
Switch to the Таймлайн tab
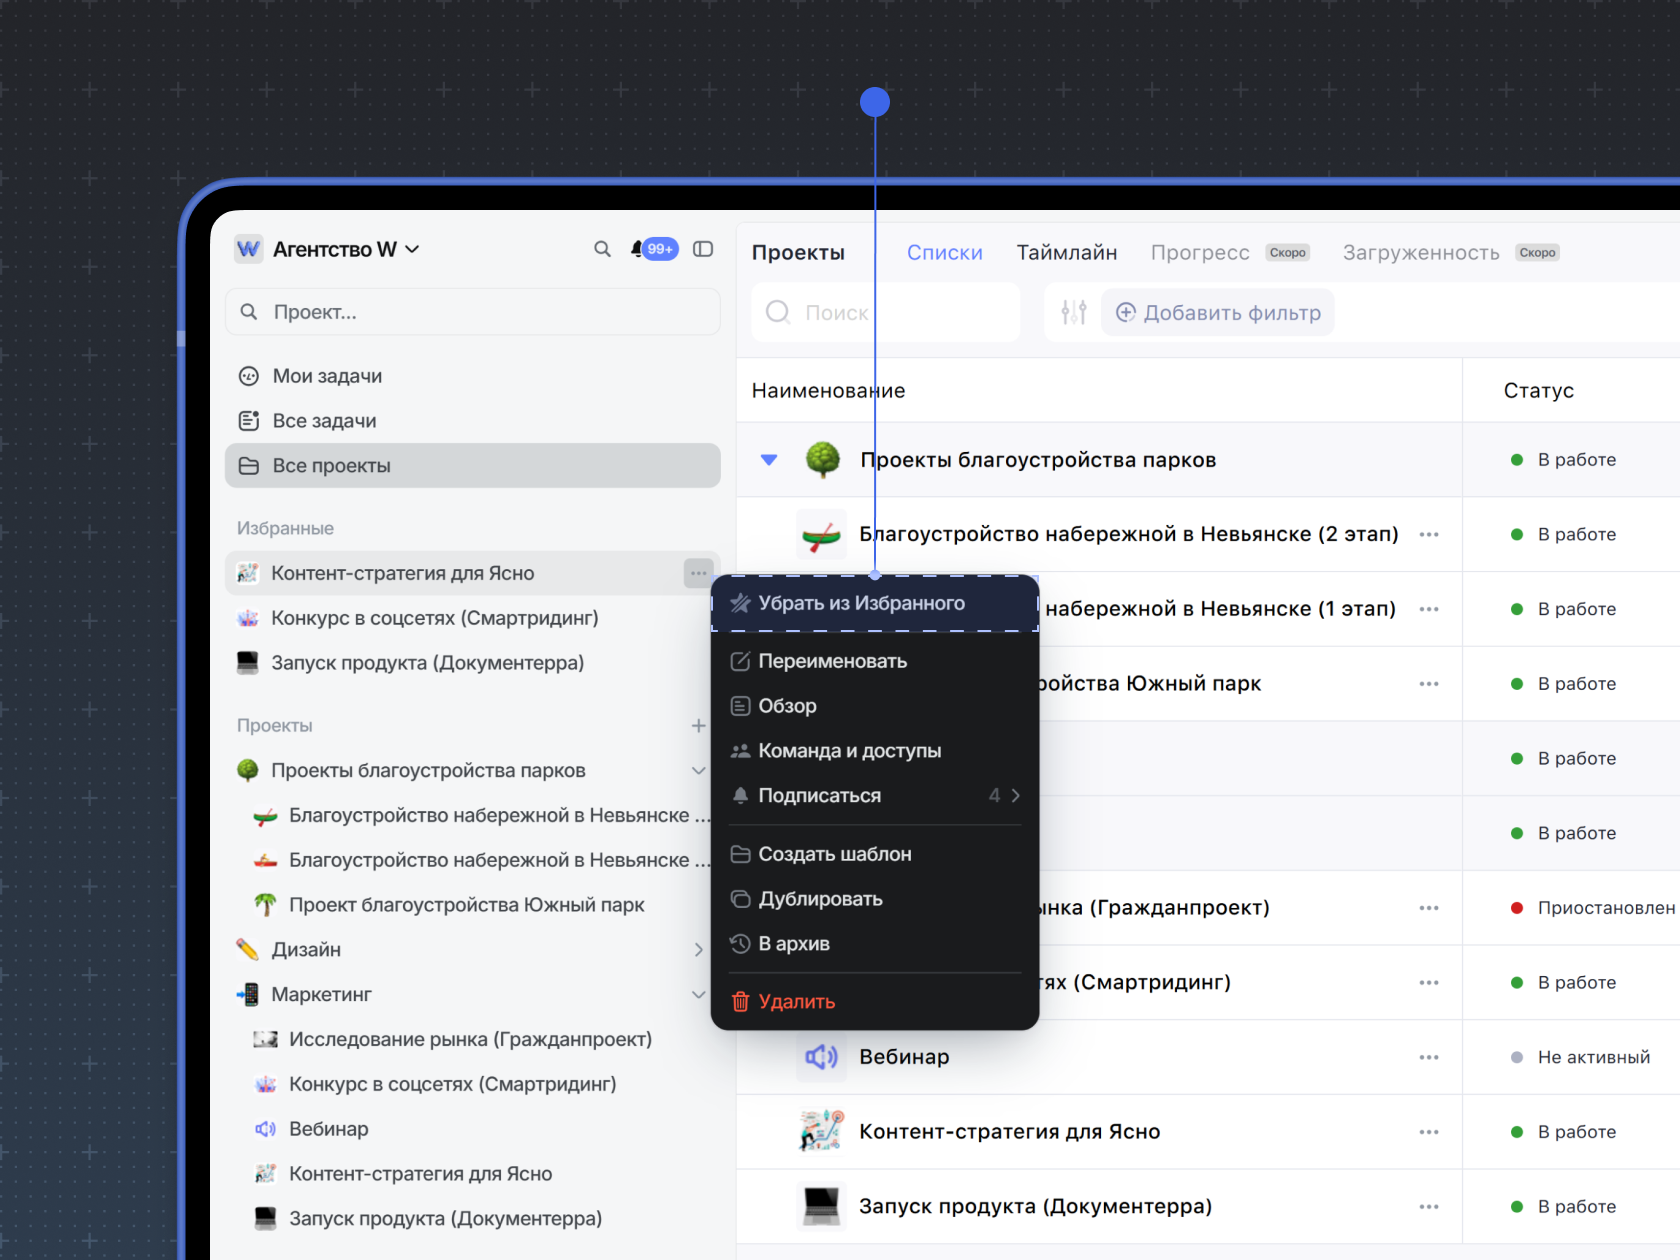[1066, 253]
